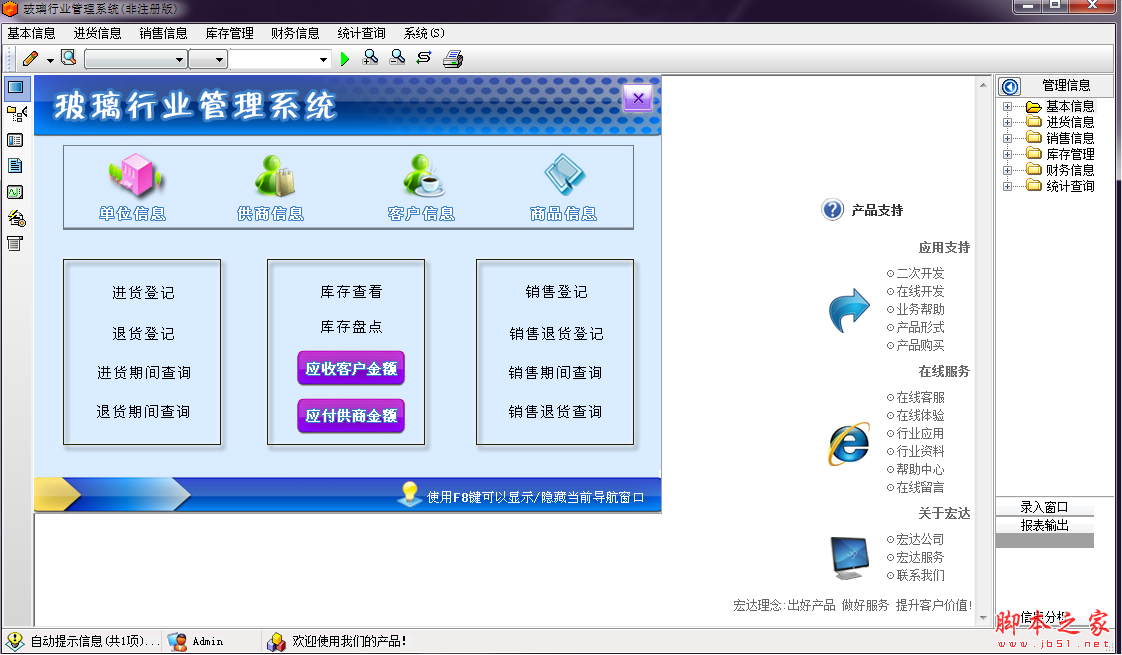Select the 报表输出 panel tab
1122x655 pixels.
click(x=1045, y=525)
